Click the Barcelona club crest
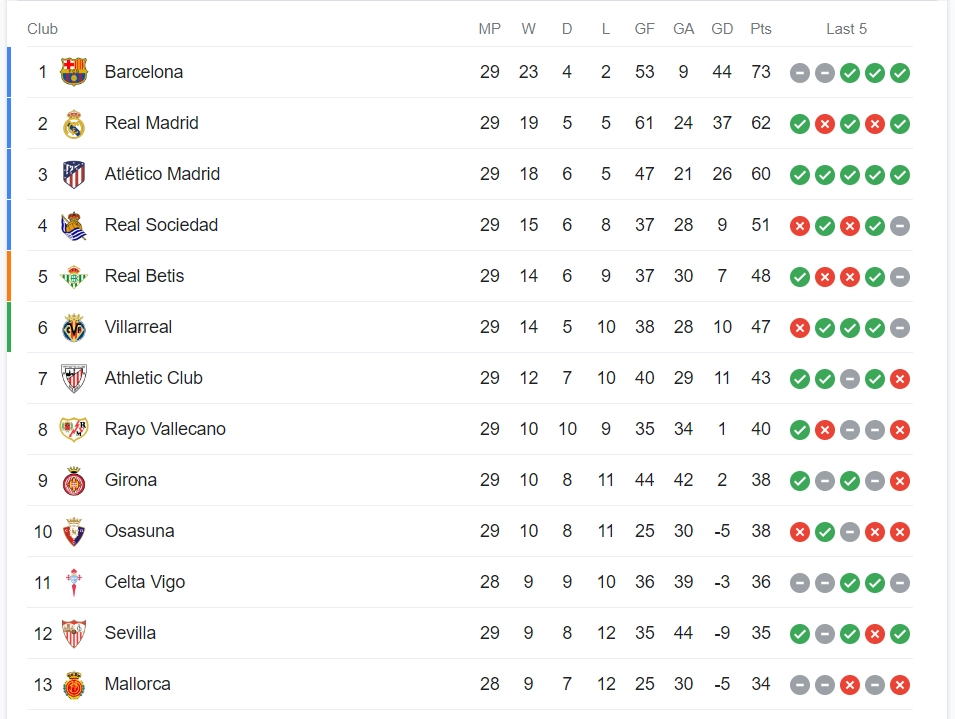Viewport: 955px width, 719px height. [x=75, y=72]
